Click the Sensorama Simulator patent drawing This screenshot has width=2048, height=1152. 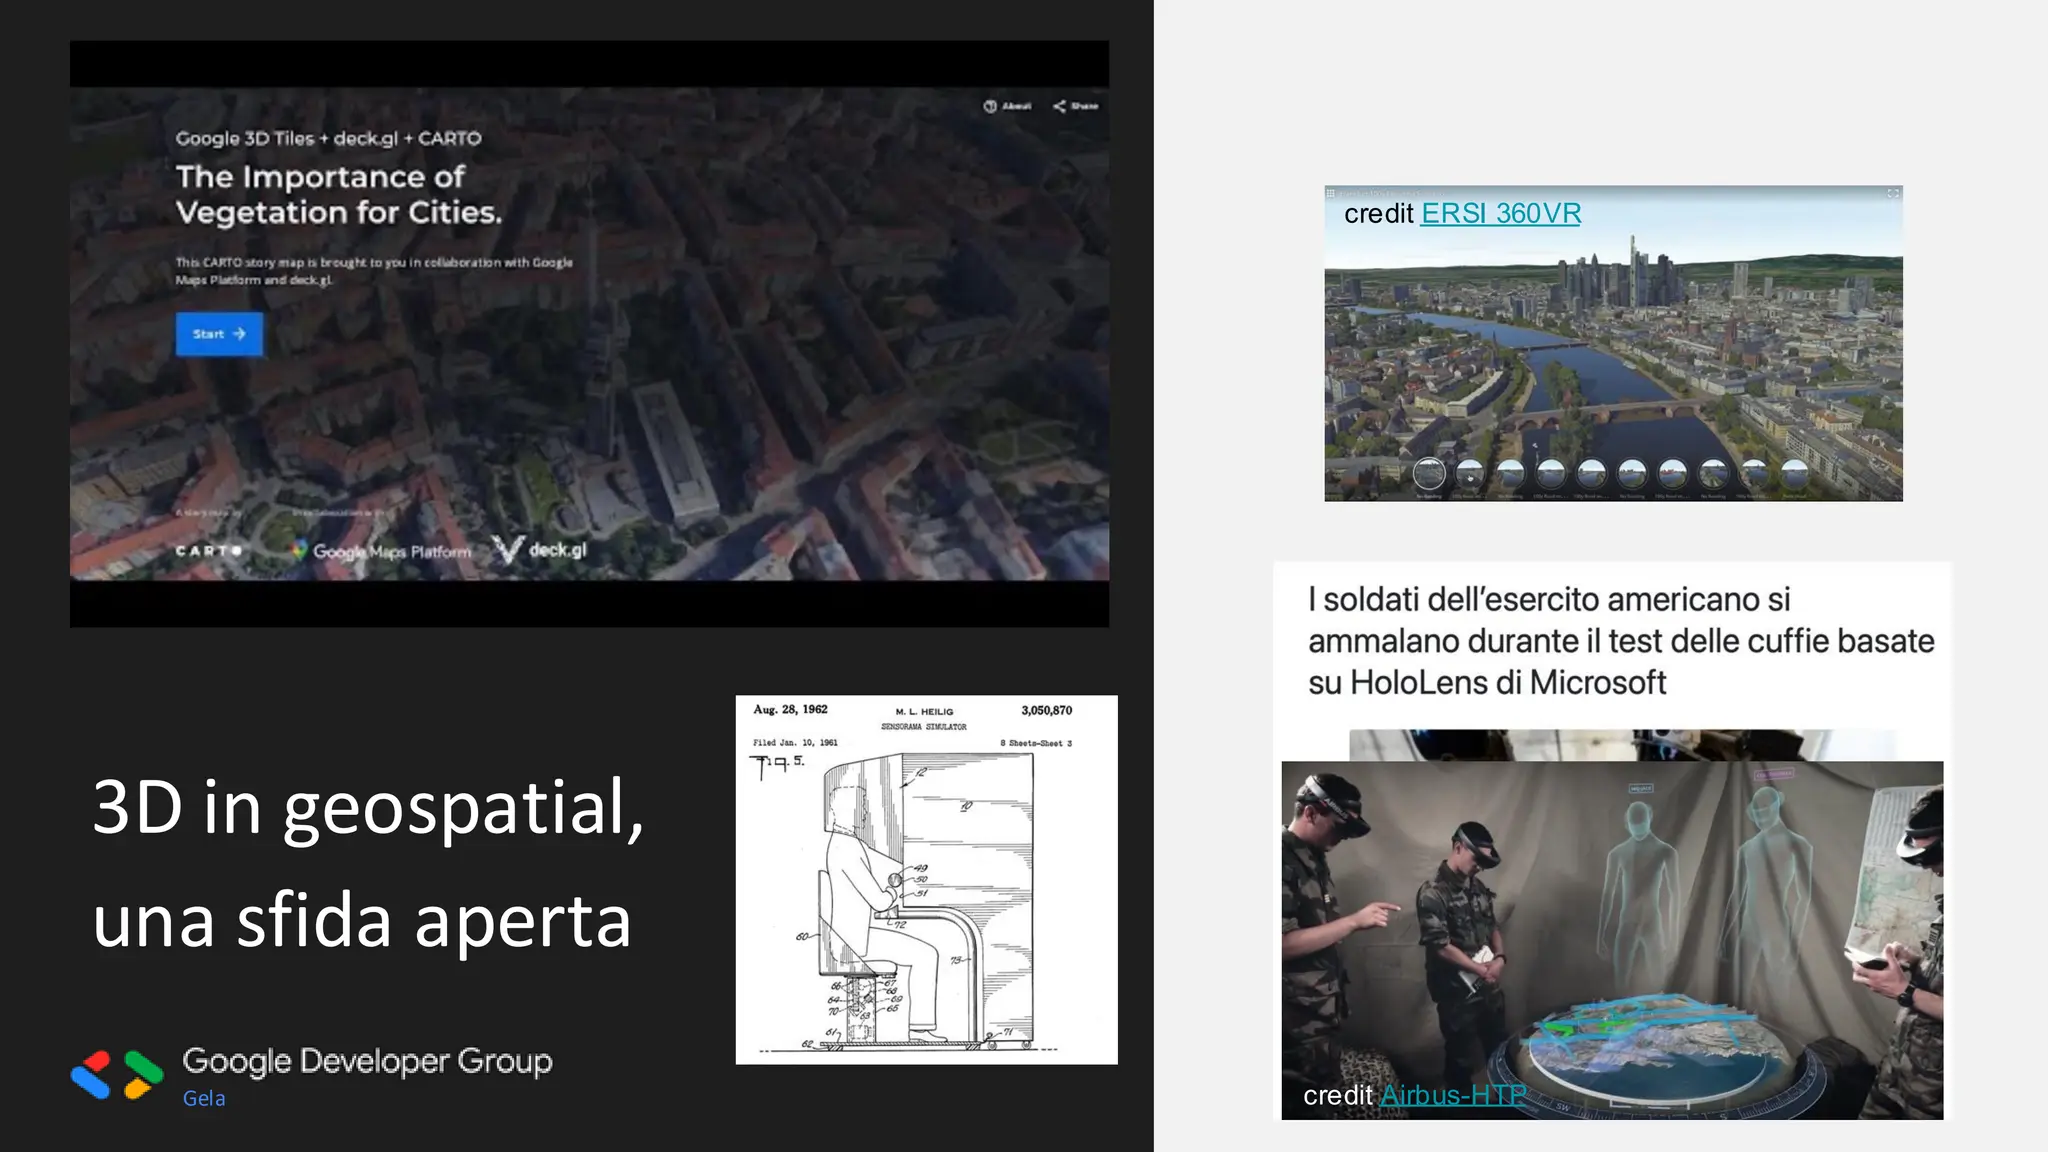(926, 880)
